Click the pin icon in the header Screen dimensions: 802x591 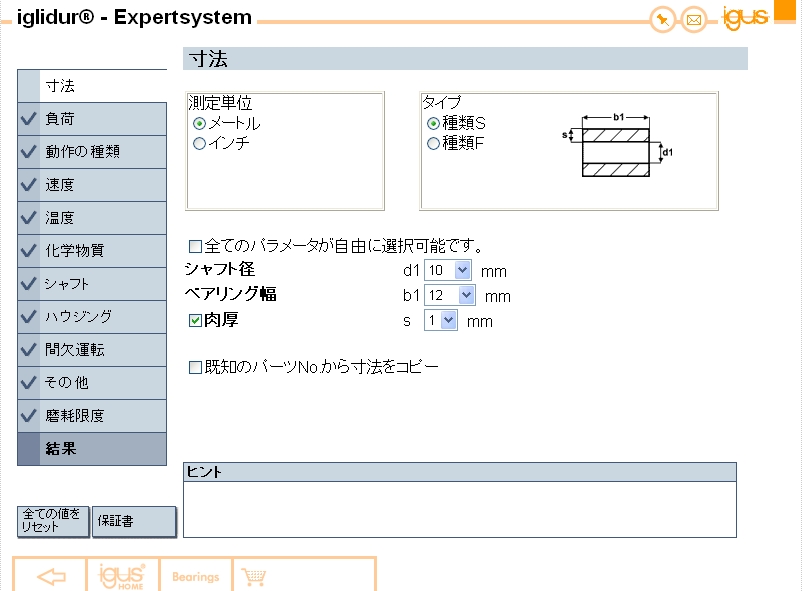click(x=663, y=20)
